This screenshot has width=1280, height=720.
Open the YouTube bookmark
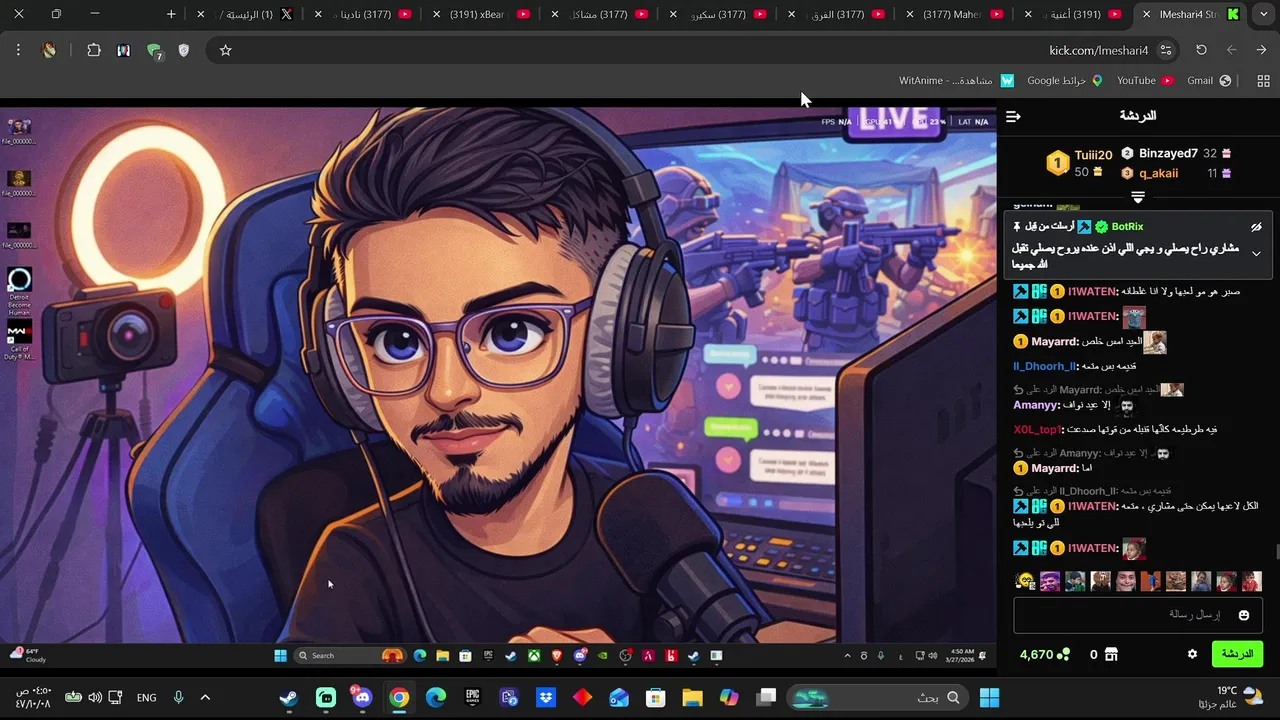point(1145,81)
